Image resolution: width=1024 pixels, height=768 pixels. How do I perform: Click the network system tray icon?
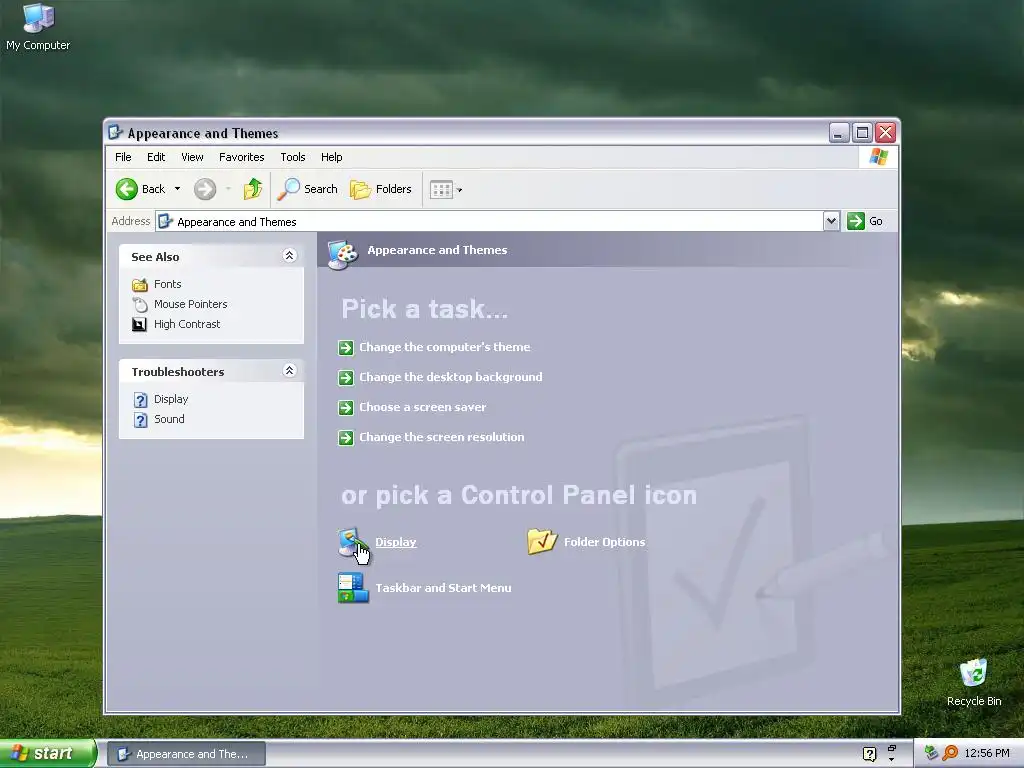click(x=931, y=753)
